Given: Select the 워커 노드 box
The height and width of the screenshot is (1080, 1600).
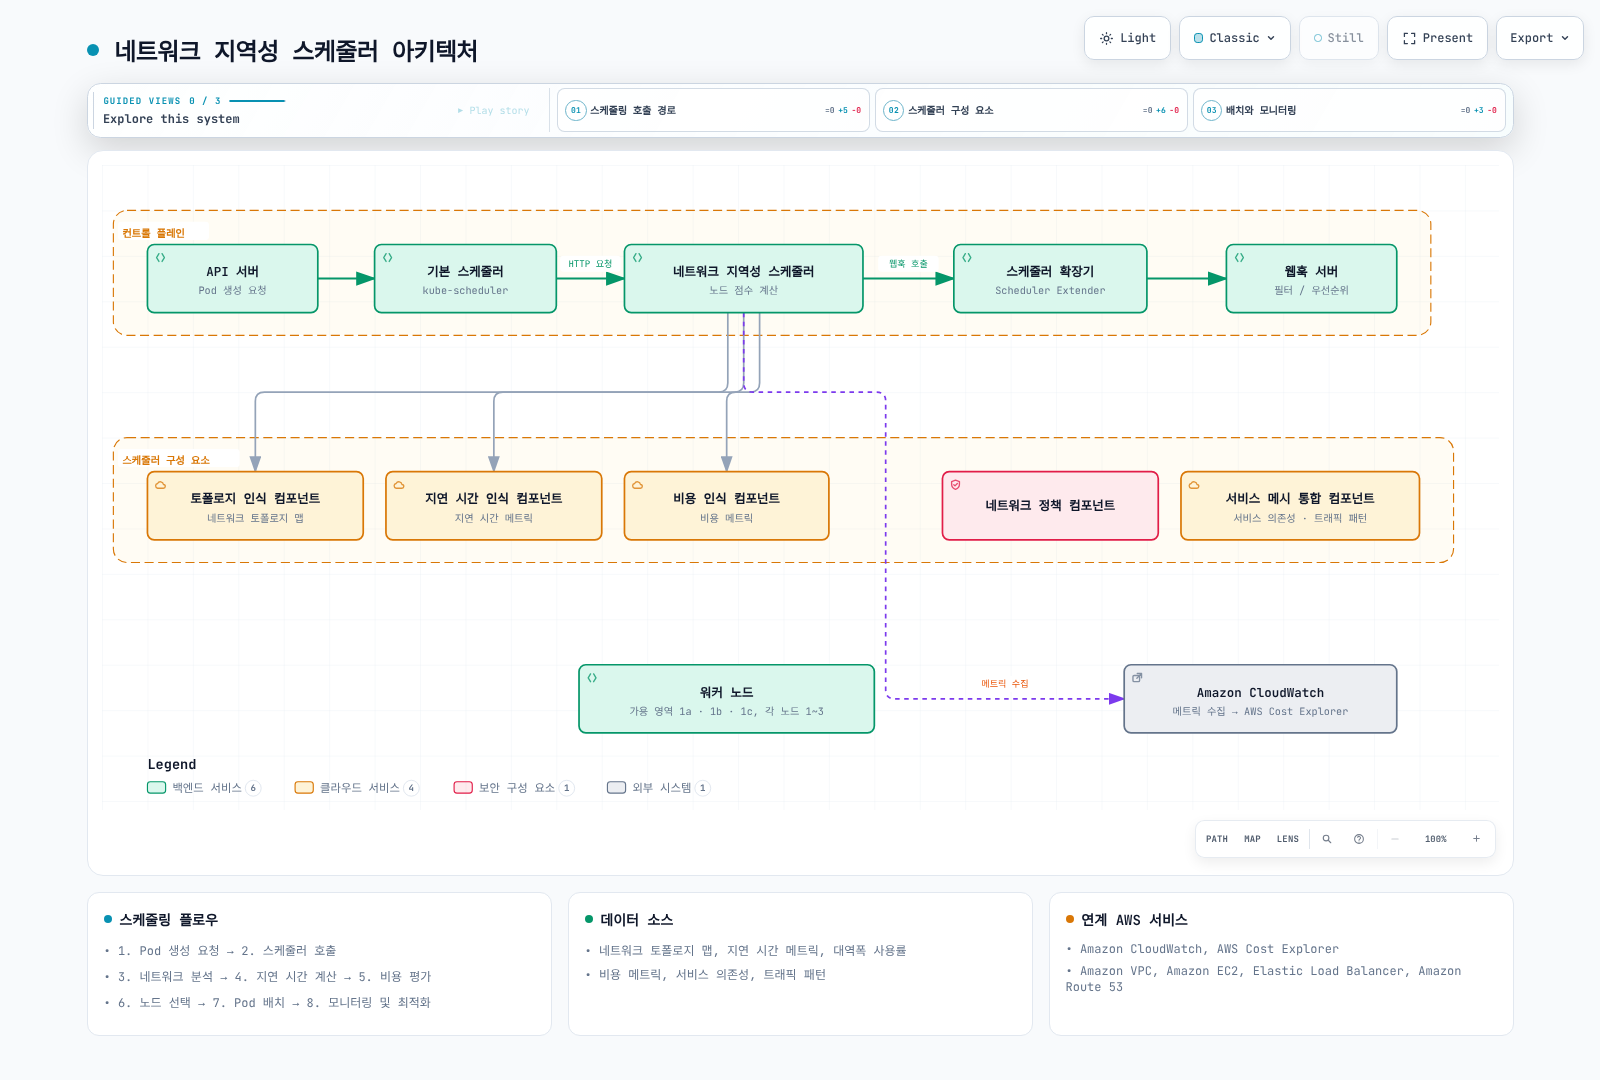Looking at the screenshot, I should click(727, 699).
